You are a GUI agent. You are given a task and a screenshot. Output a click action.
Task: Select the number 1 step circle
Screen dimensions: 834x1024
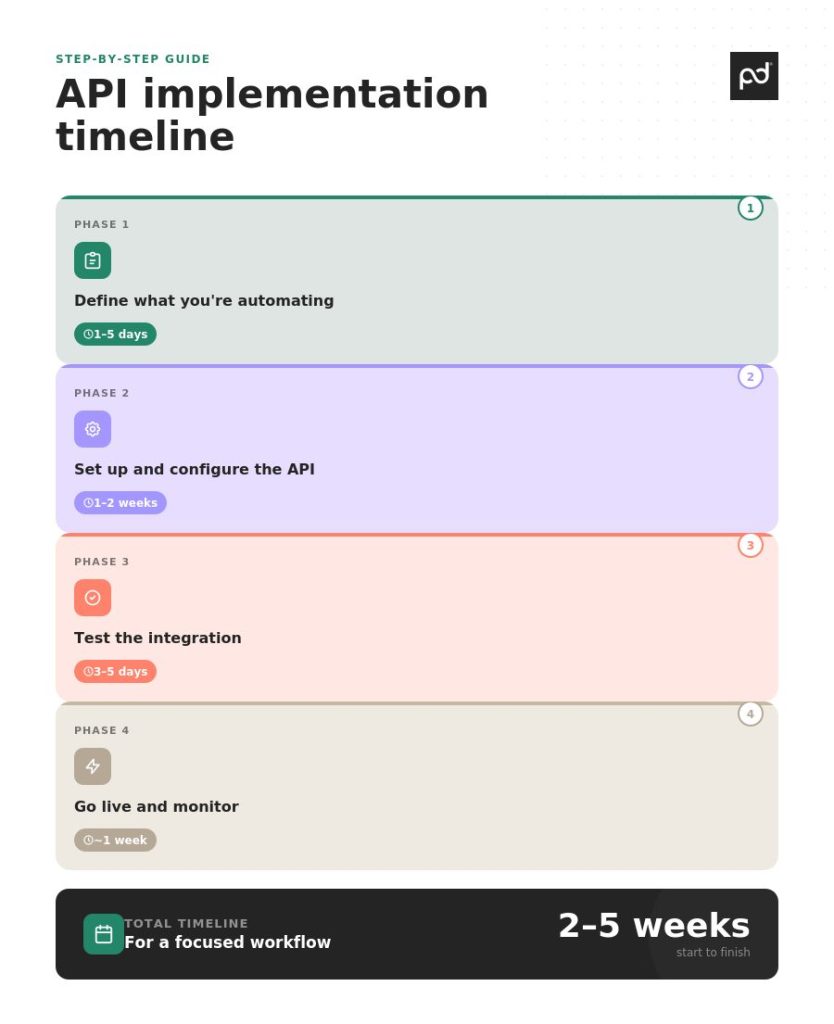pos(750,208)
